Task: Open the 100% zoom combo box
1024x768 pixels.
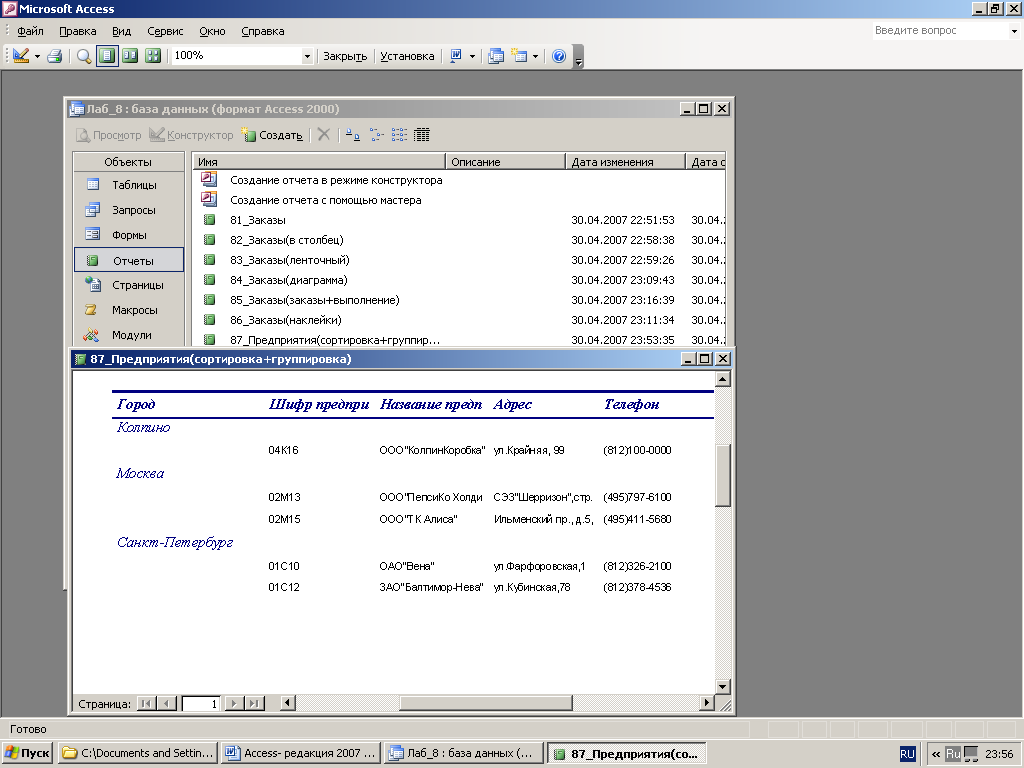Action: point(242,56)
